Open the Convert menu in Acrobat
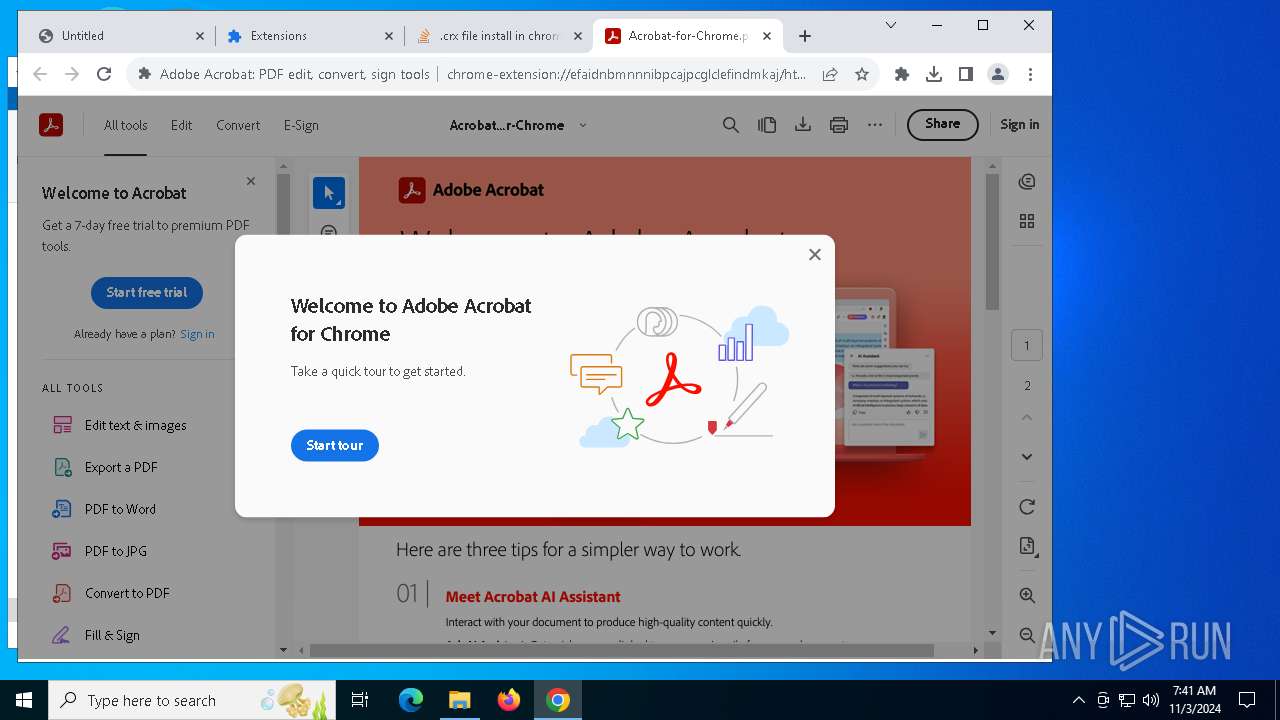Viewport: 1280px width, 720px height. [238, 125]
